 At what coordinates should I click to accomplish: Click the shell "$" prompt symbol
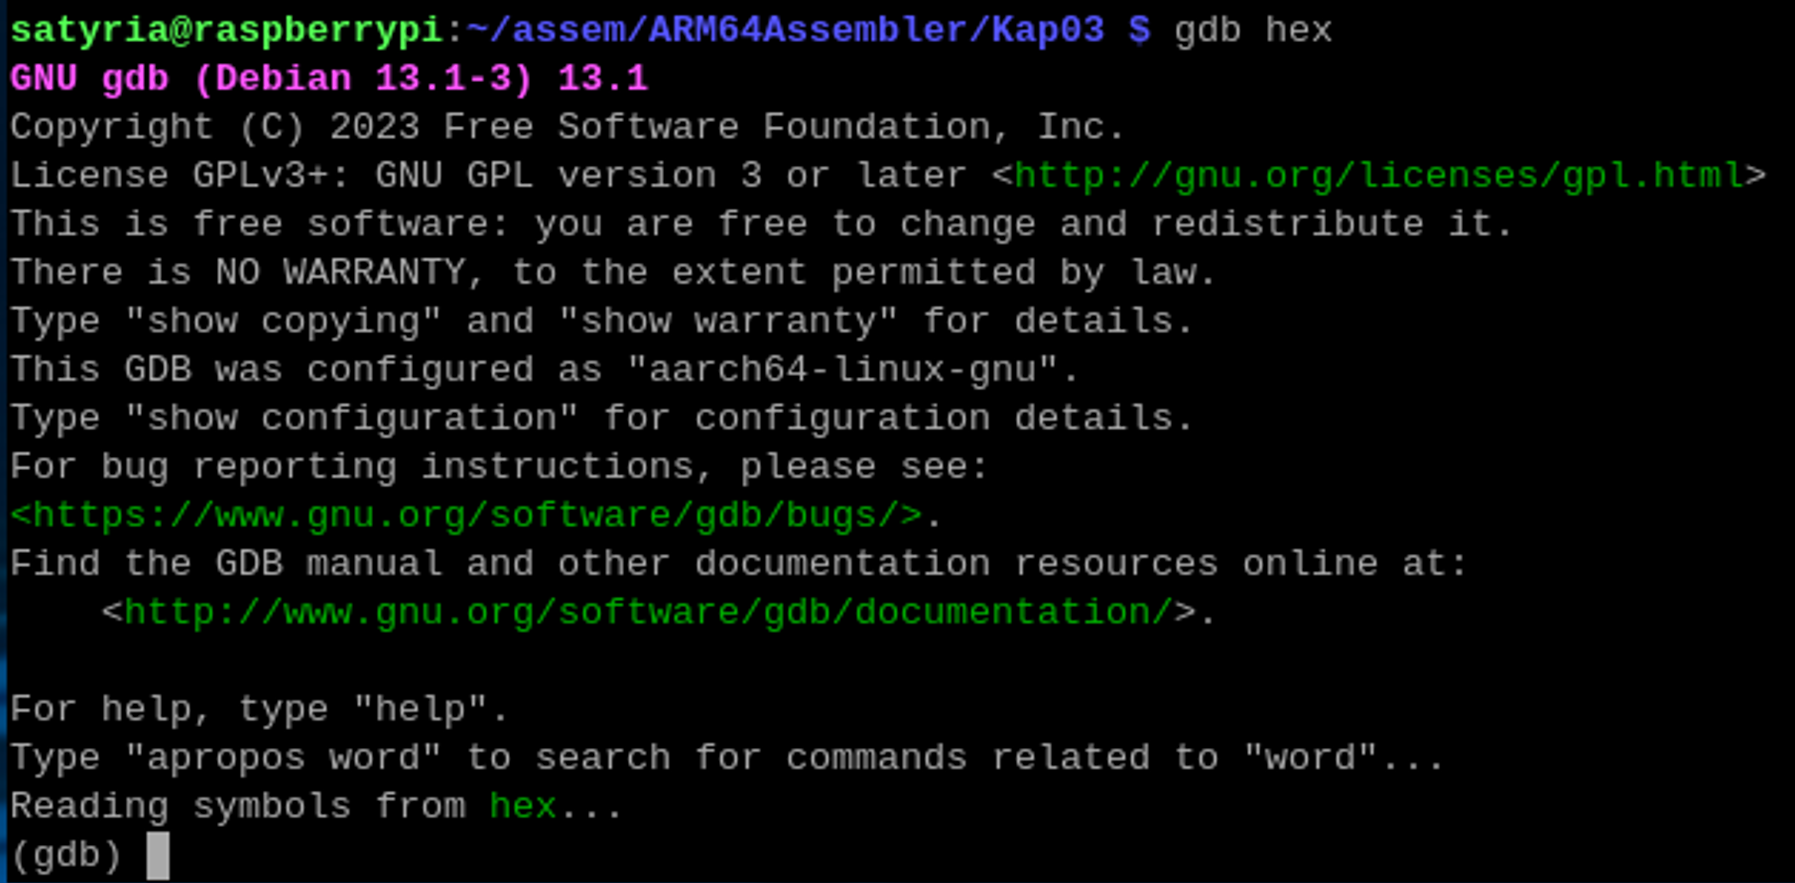[1139, 30]
